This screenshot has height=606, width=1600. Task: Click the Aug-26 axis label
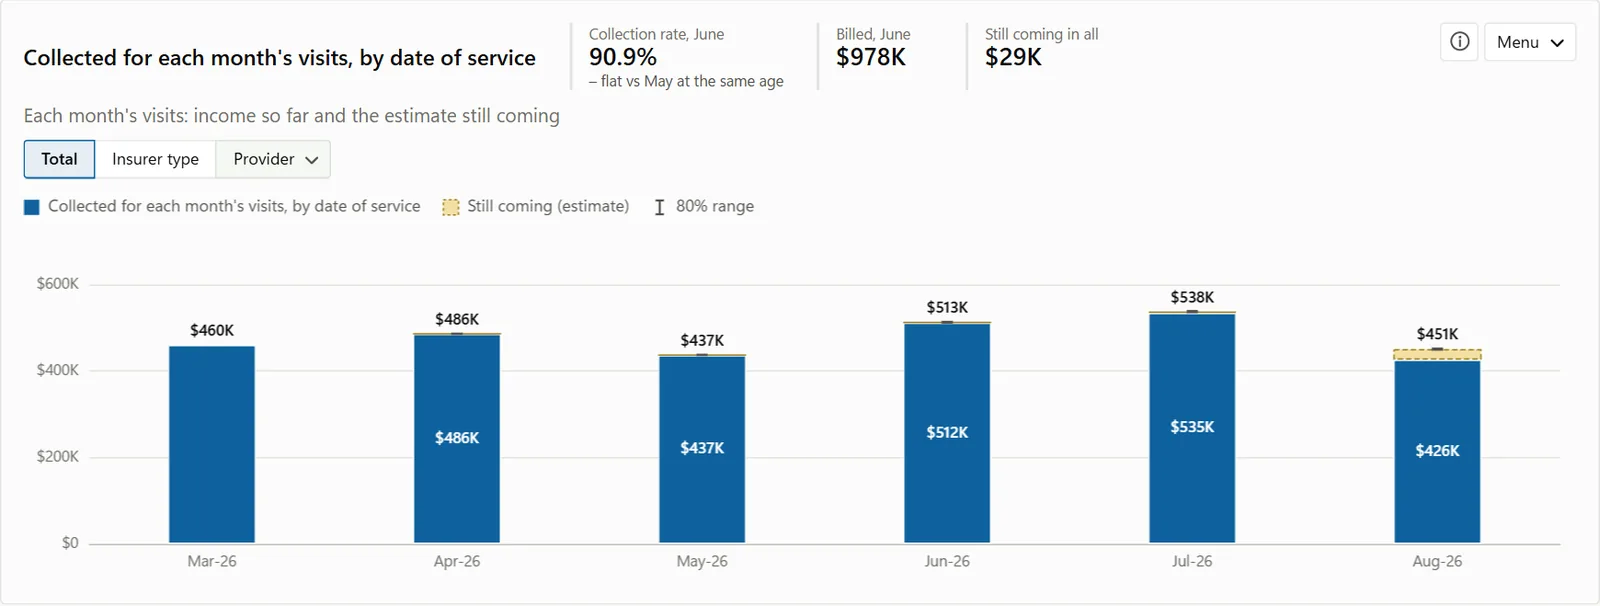pyautogui.click(x=1437, y=561)
